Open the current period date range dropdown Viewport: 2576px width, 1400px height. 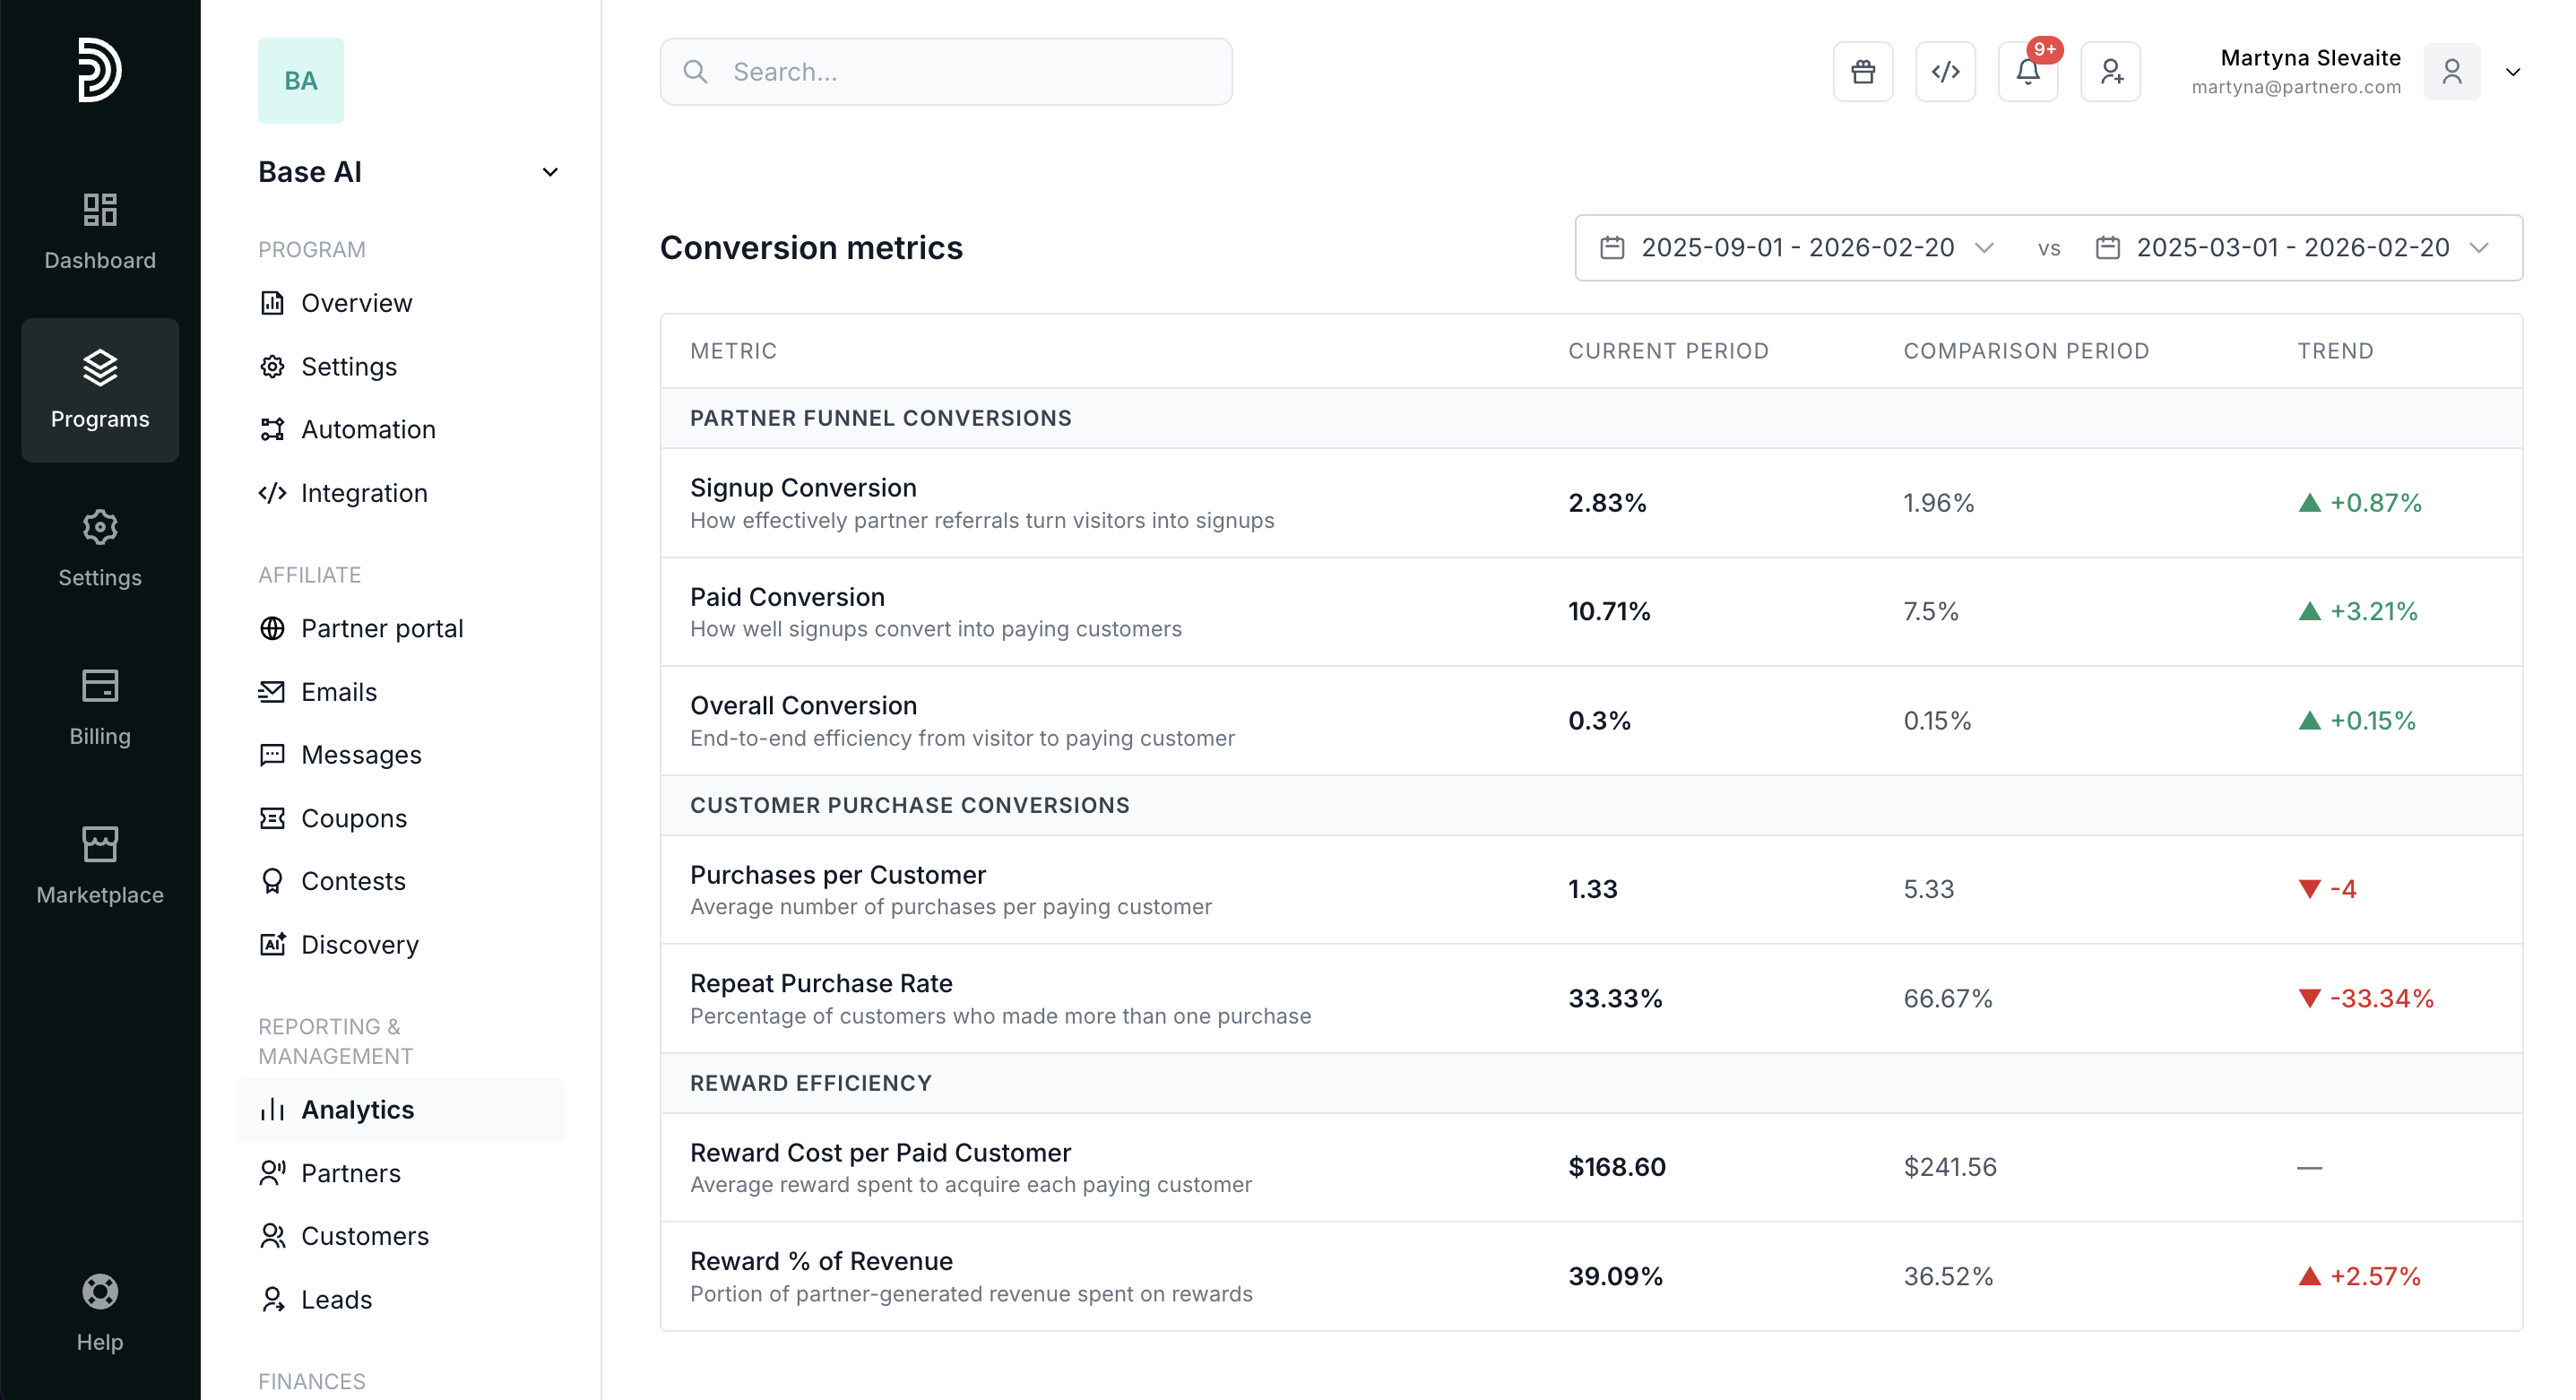tap(1797, 248)
